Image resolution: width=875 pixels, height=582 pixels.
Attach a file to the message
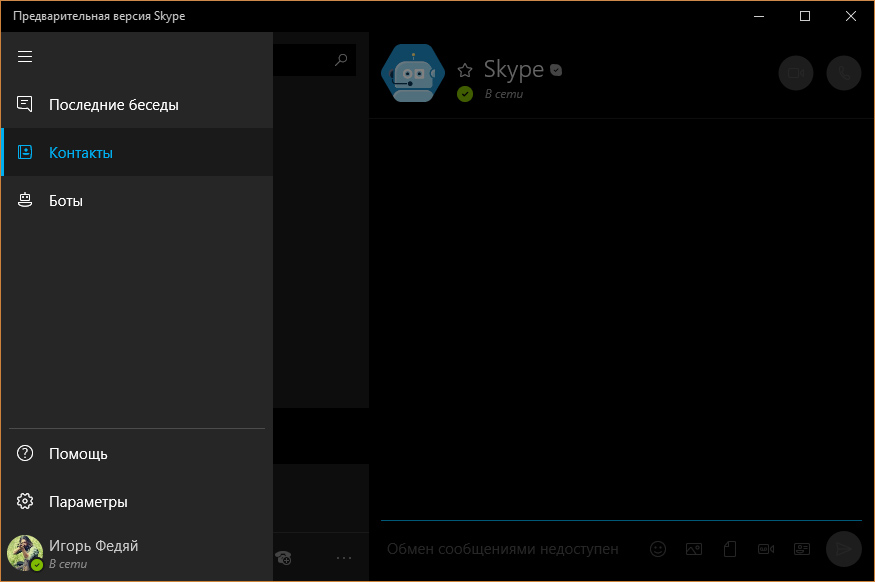[x=730, y=549]
